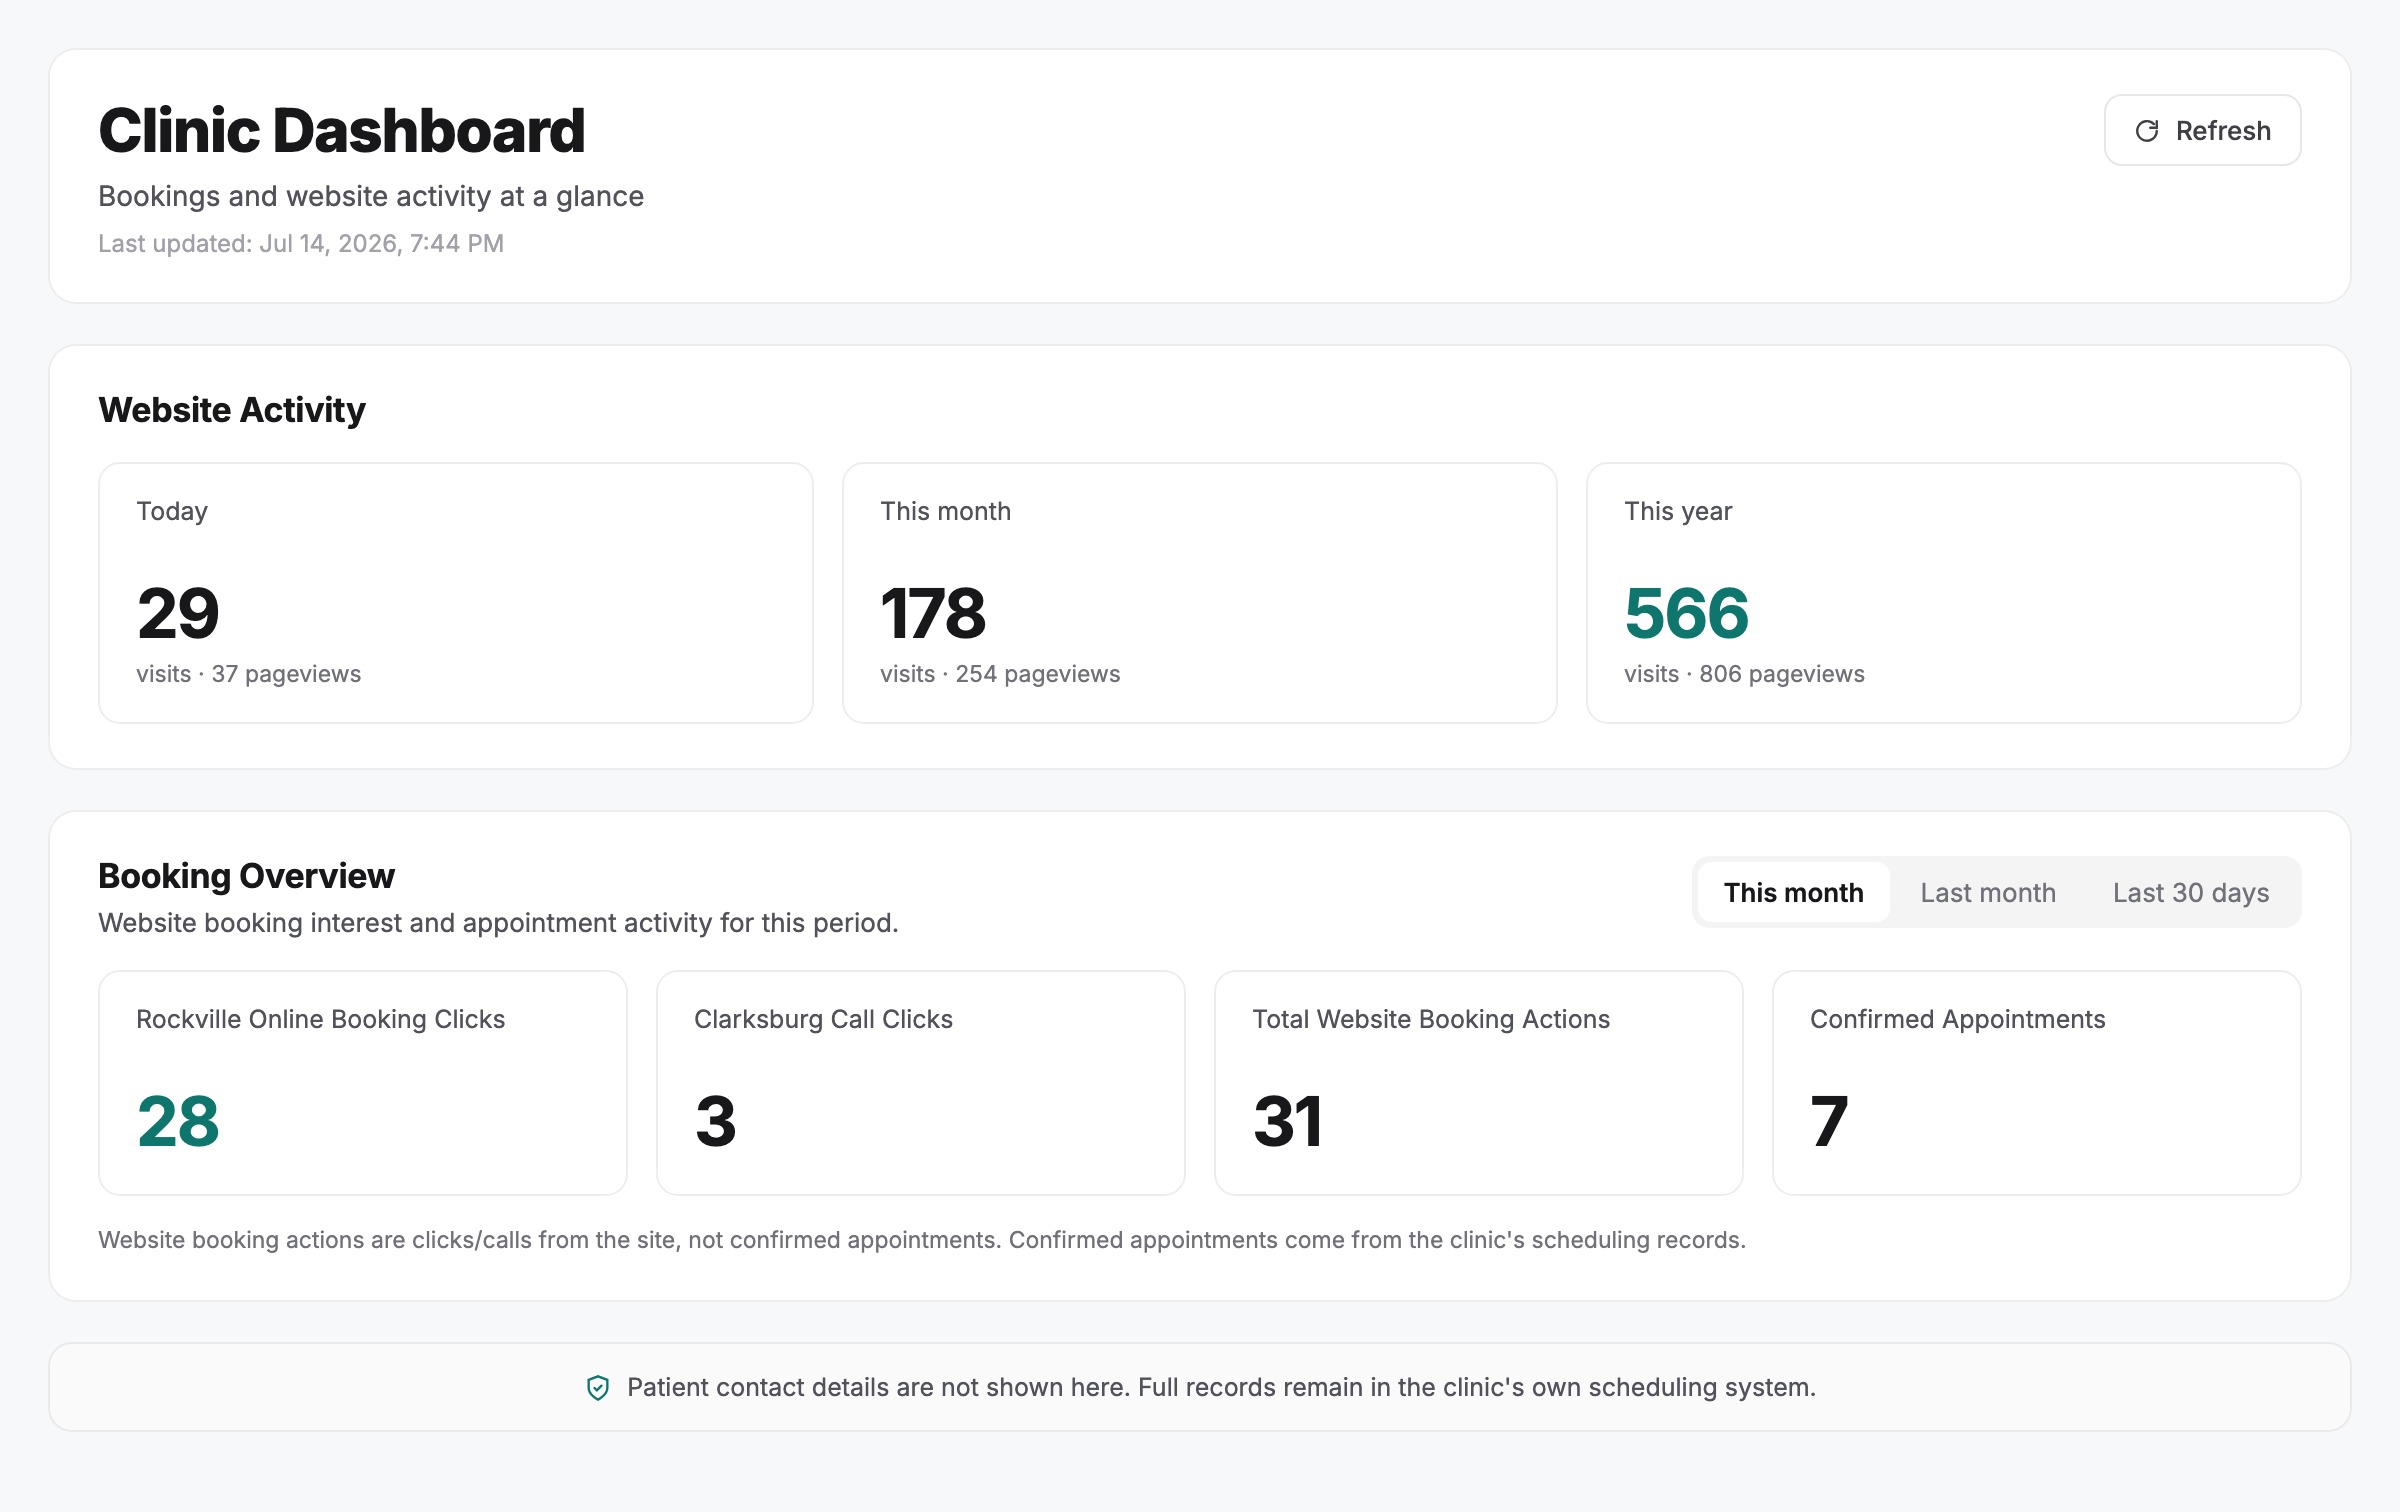The width and height of the screenshot is (2400, 1512).
Task: Click the Clinic Dashboard heading
Action: [x=342, y=130]
